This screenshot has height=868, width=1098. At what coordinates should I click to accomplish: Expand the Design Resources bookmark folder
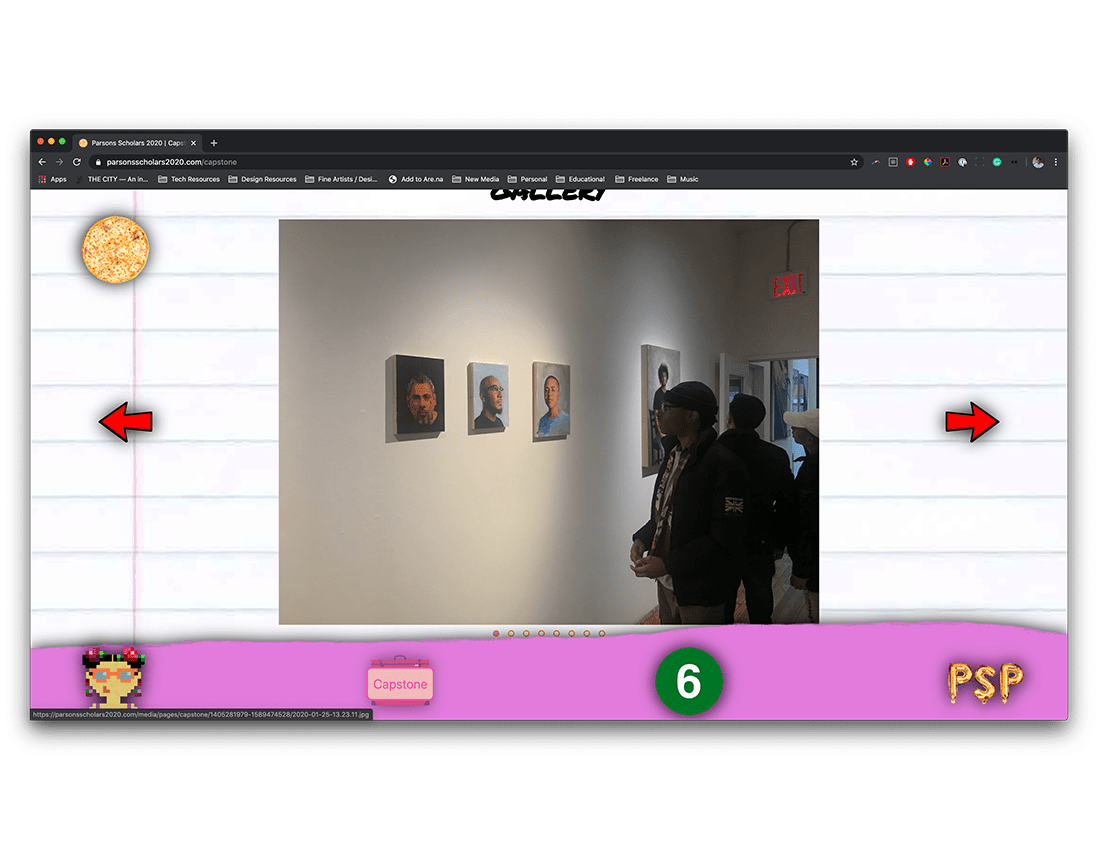(263, 179)
